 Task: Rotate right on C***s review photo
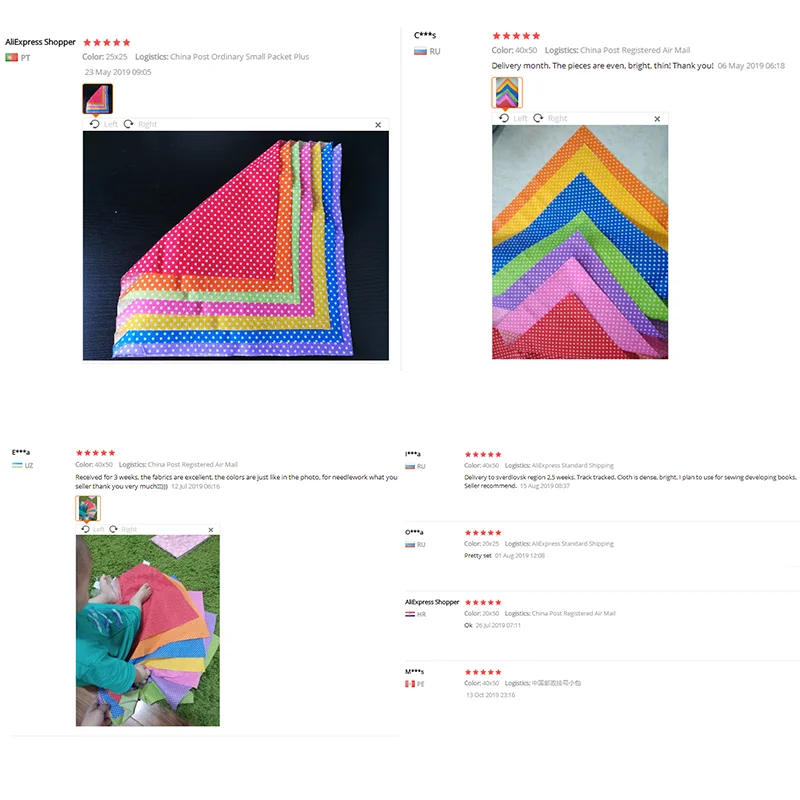(x=550, y=118)
